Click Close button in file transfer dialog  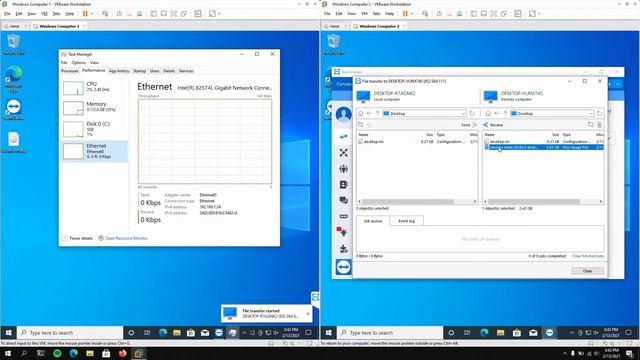tap(587, 271)
